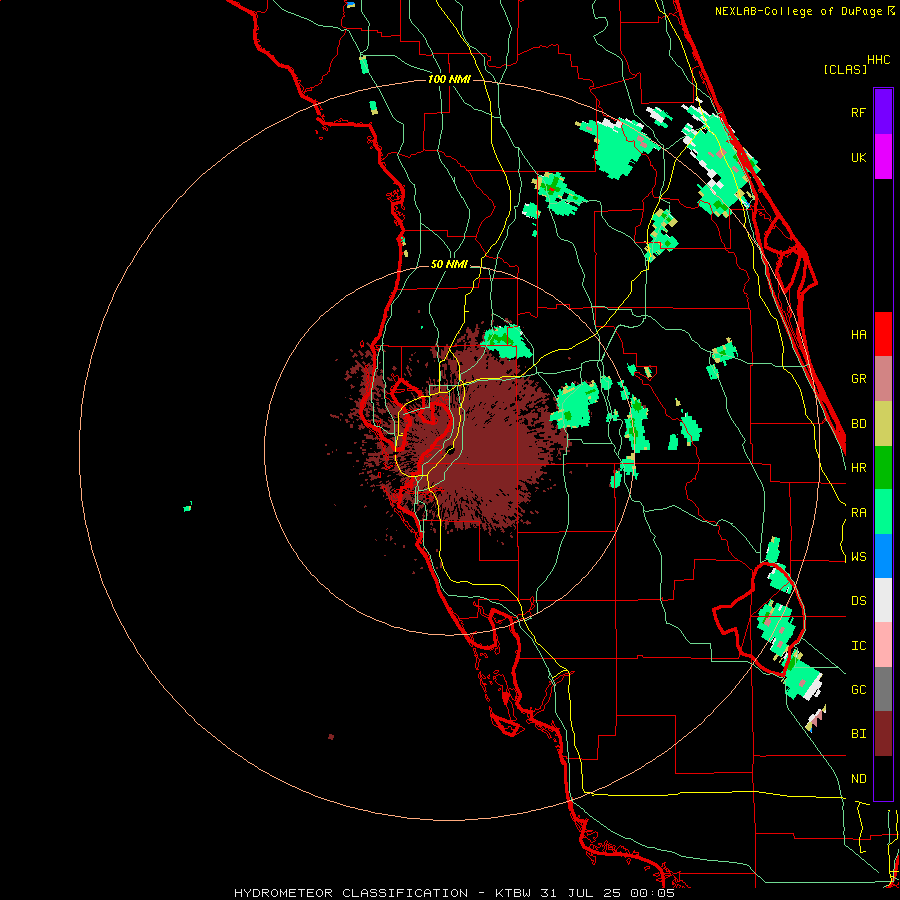Click the "BI" legend label
This screenshot has width=900, height=900.
tap(858, 734)
